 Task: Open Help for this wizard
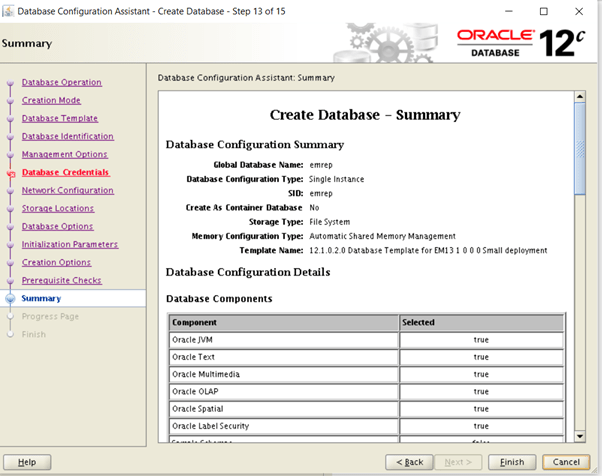(27, 462)
